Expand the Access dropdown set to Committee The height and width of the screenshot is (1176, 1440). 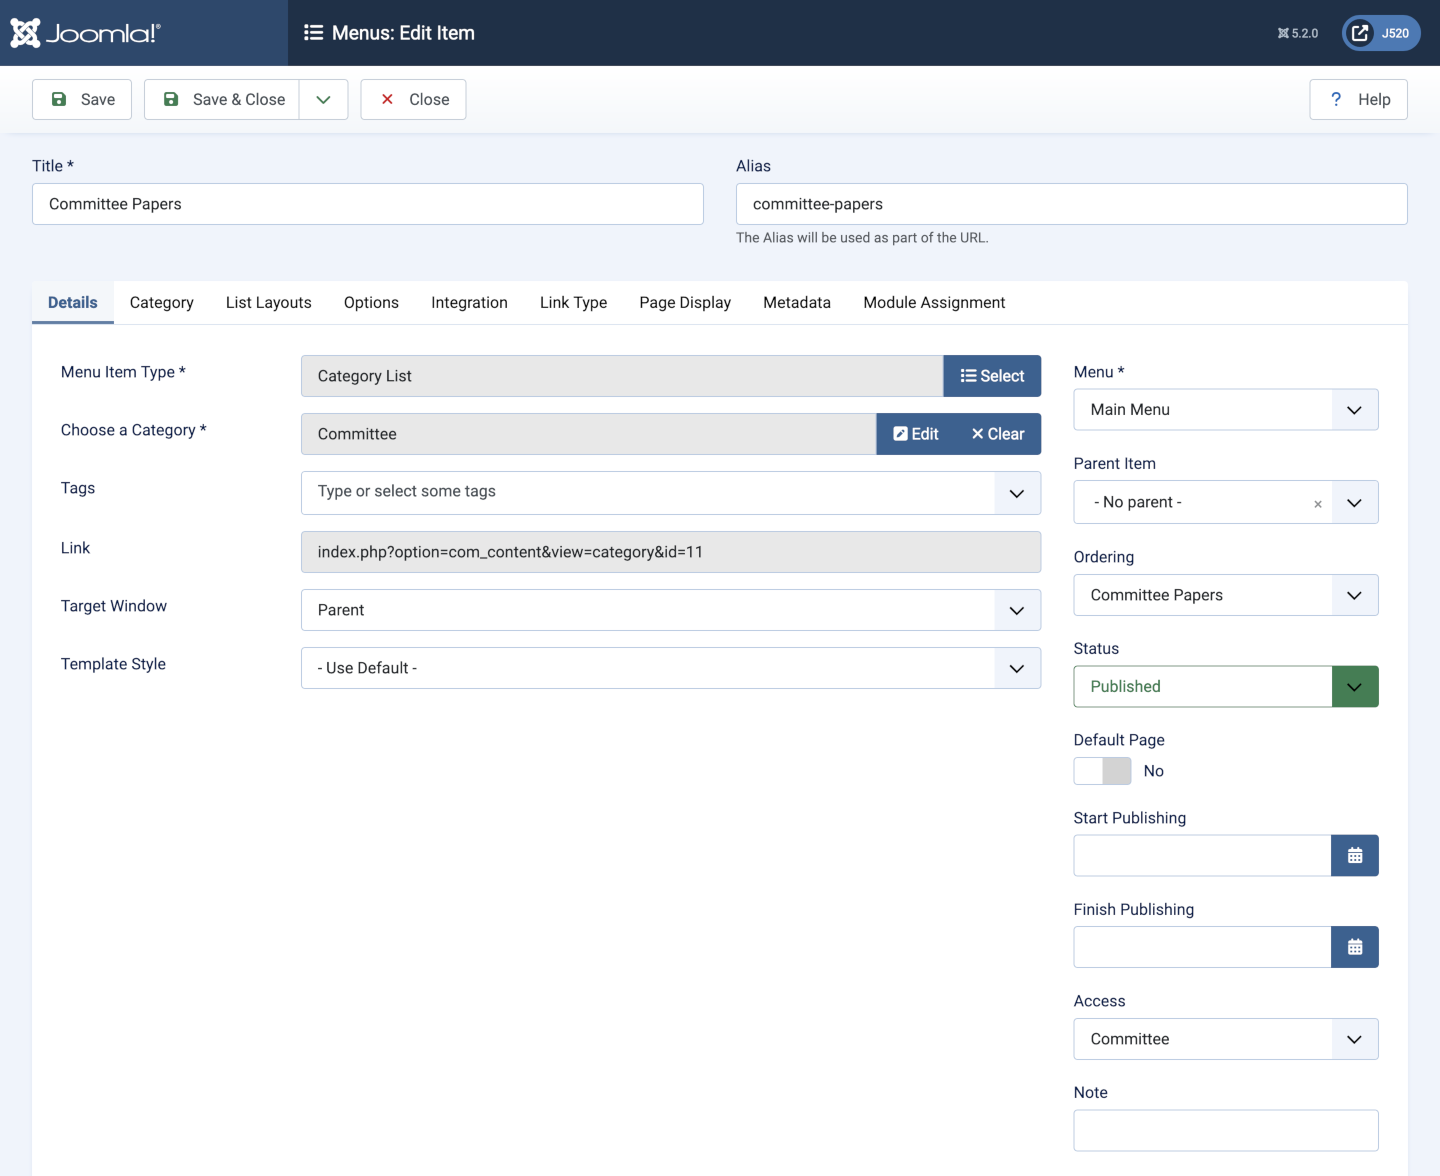(1225, 1039)
